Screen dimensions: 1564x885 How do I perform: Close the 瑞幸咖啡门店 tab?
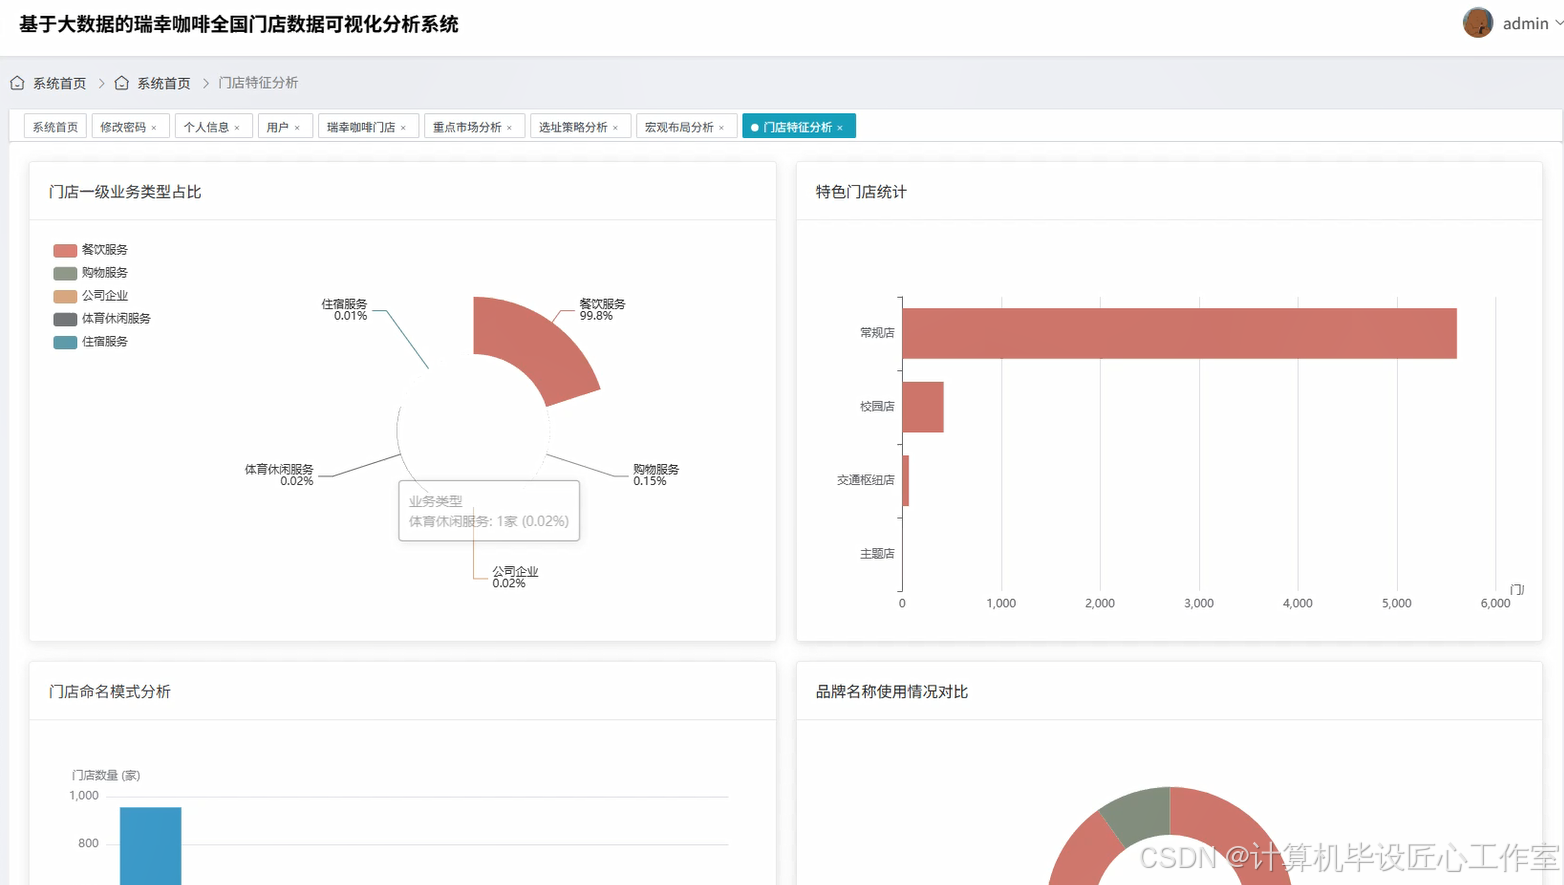403,128
